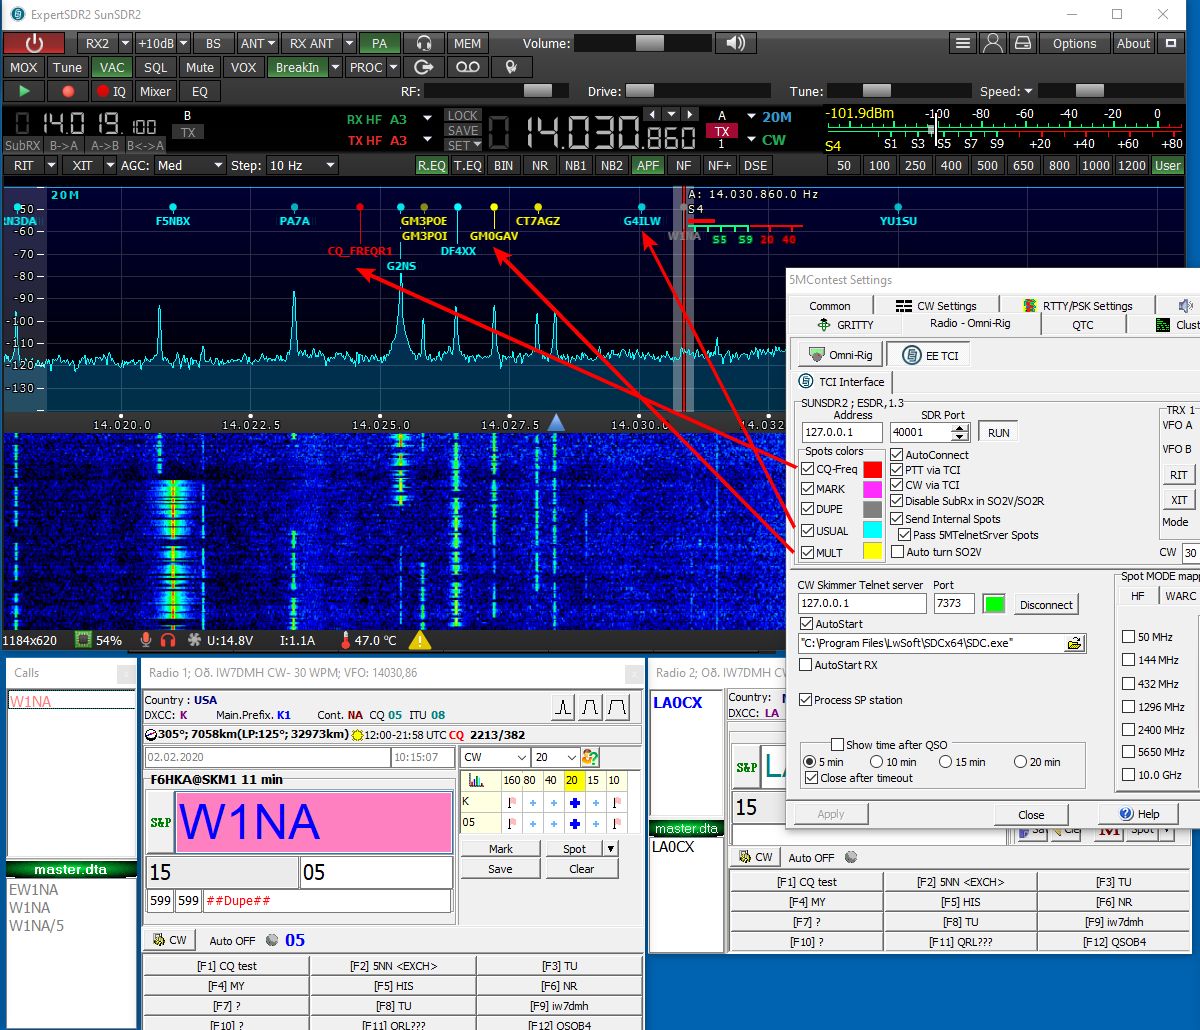Click the headphones monitoring icon

(425, 43)
